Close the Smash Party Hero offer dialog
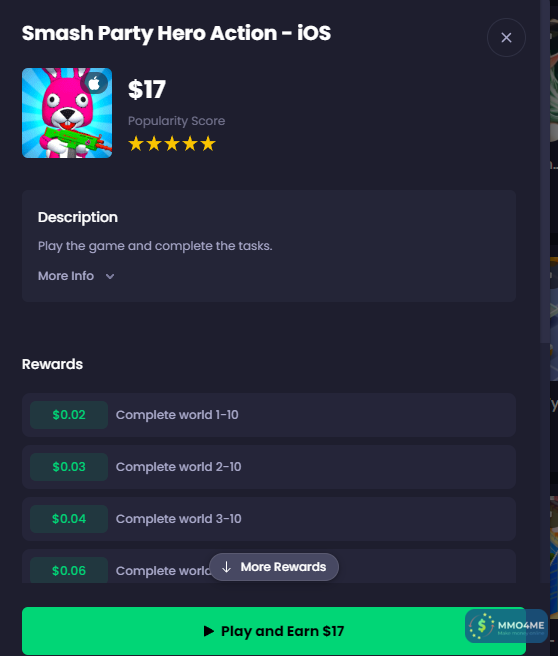The image size is (558, 656). coord(506,38)
